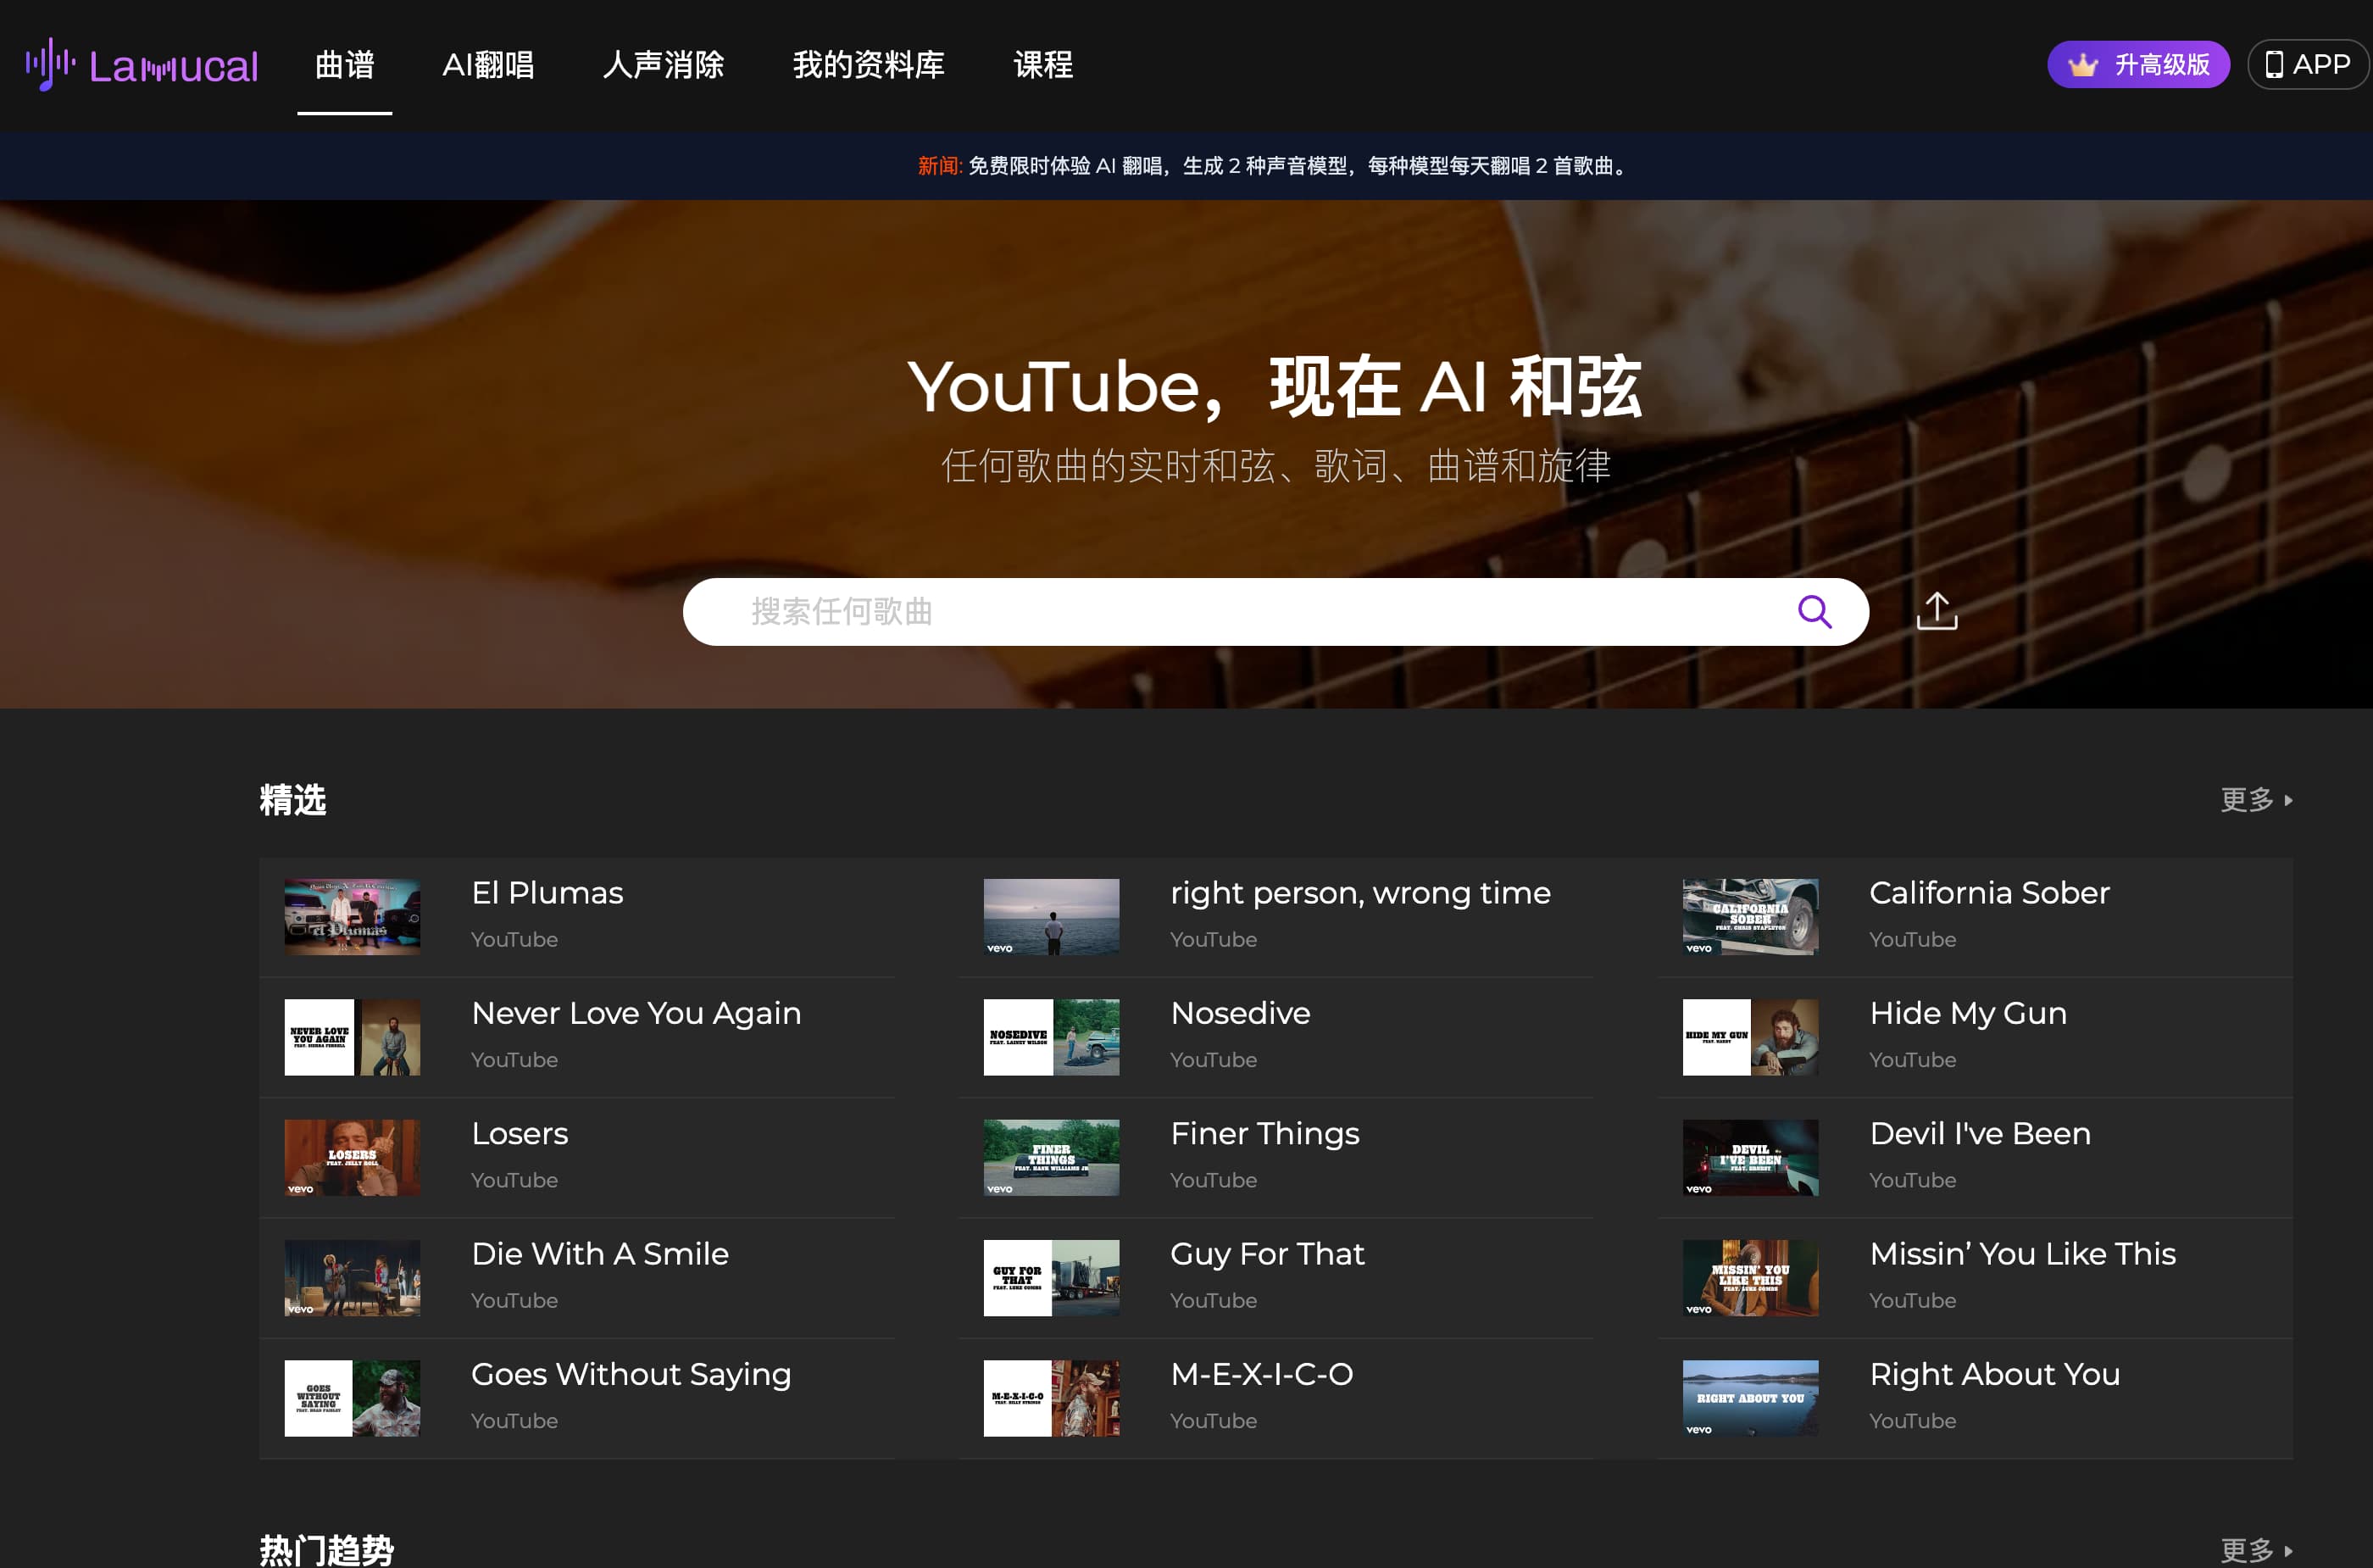Select right person, wrong time title
The height and width of the screenshot is (1568, 2373).
(x=1360, y=893)
